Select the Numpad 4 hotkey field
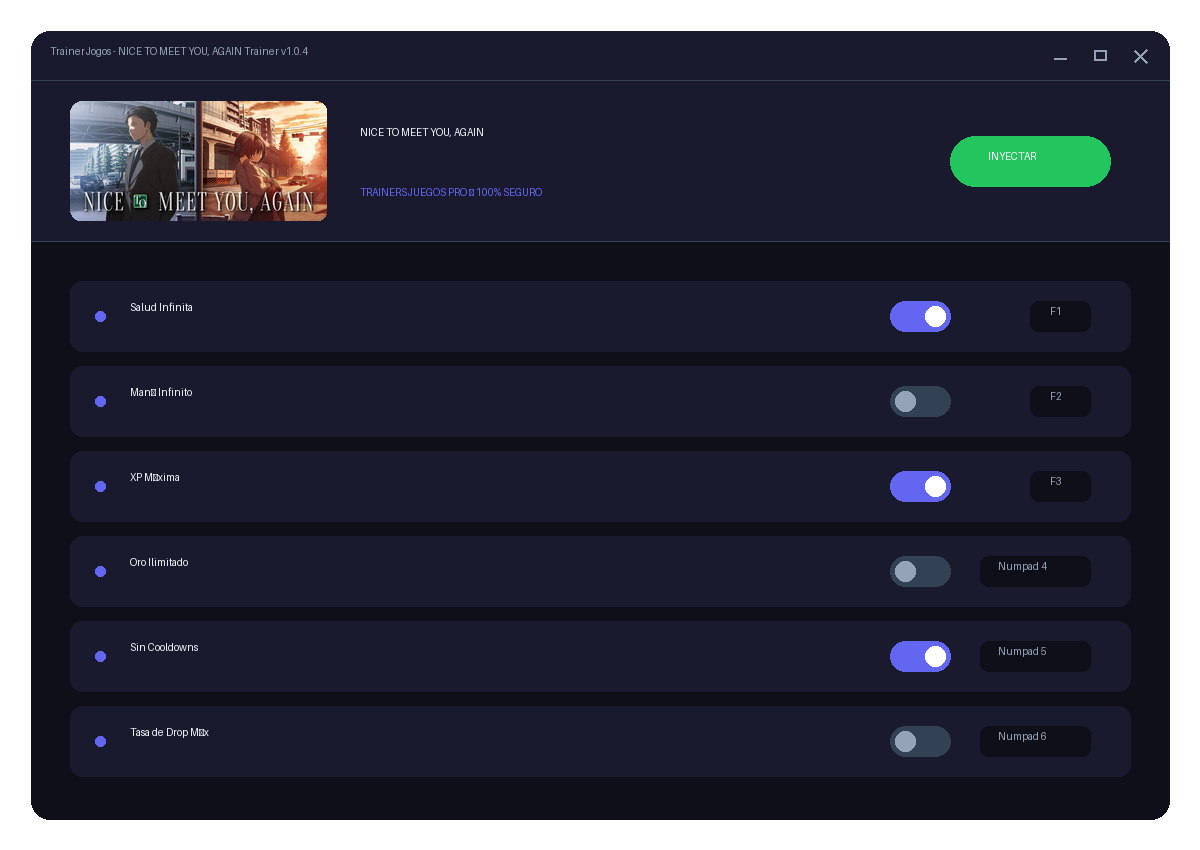1200x850 pixels. 1035,571
